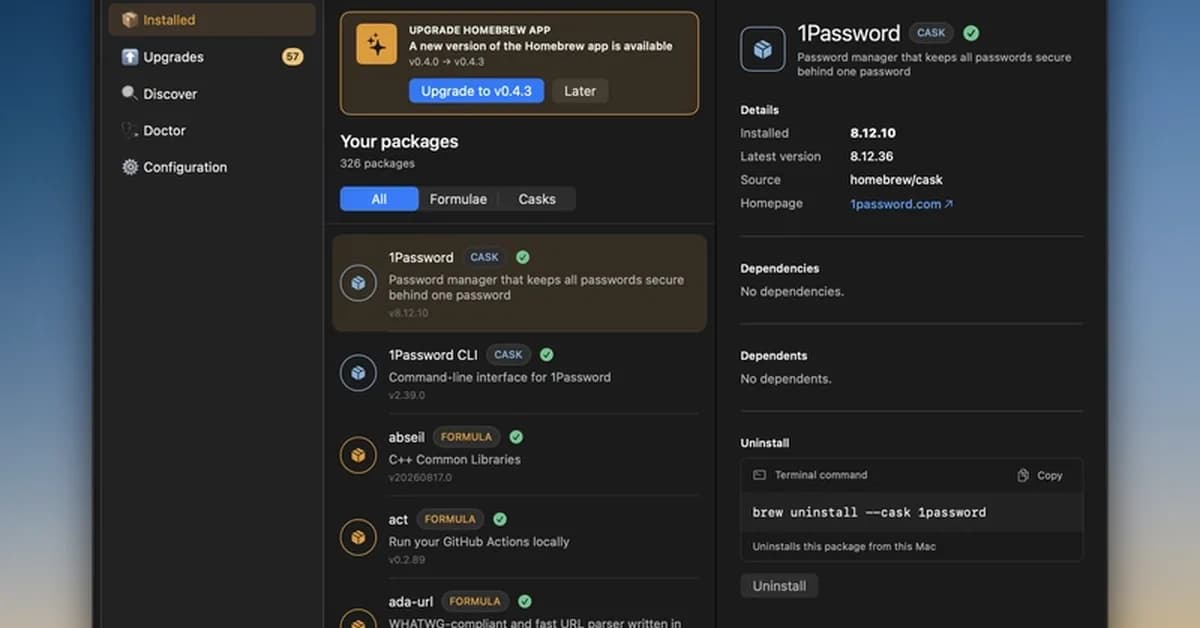This screenshot has width=1200, height=628.
Task: Click v2.39.0 version under 1Password CLI
Action: pyautogui.click(x=407, y=395)
